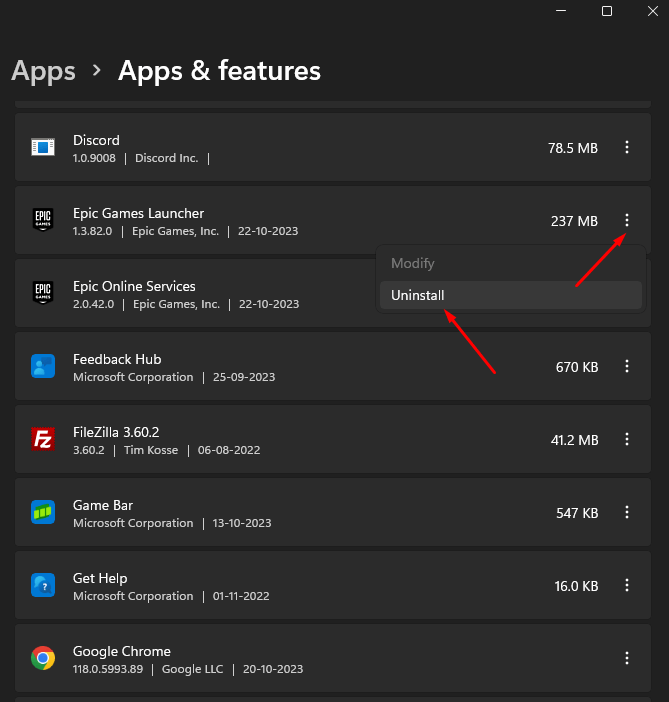669x702 pixels.
Task: Click the Google Chrome icon
Action: (42, 658)
